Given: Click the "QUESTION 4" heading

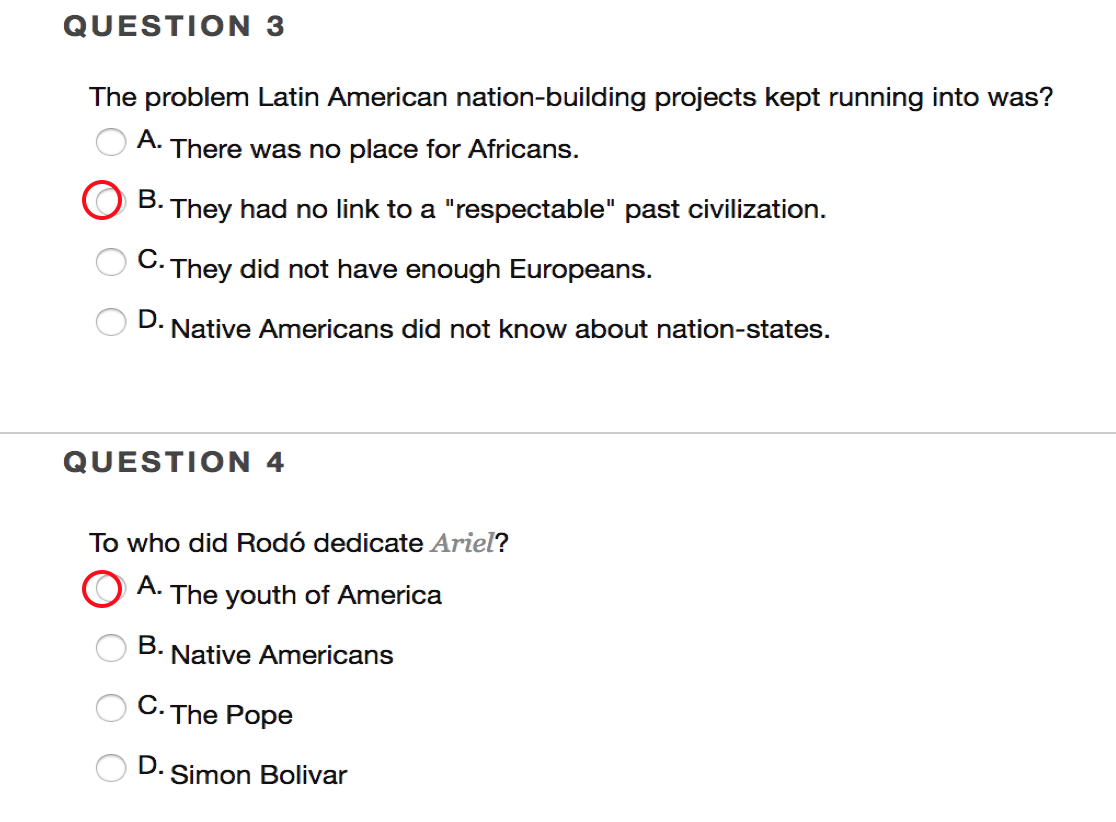Looking at the screenshot, I should (x=174, y=462).
